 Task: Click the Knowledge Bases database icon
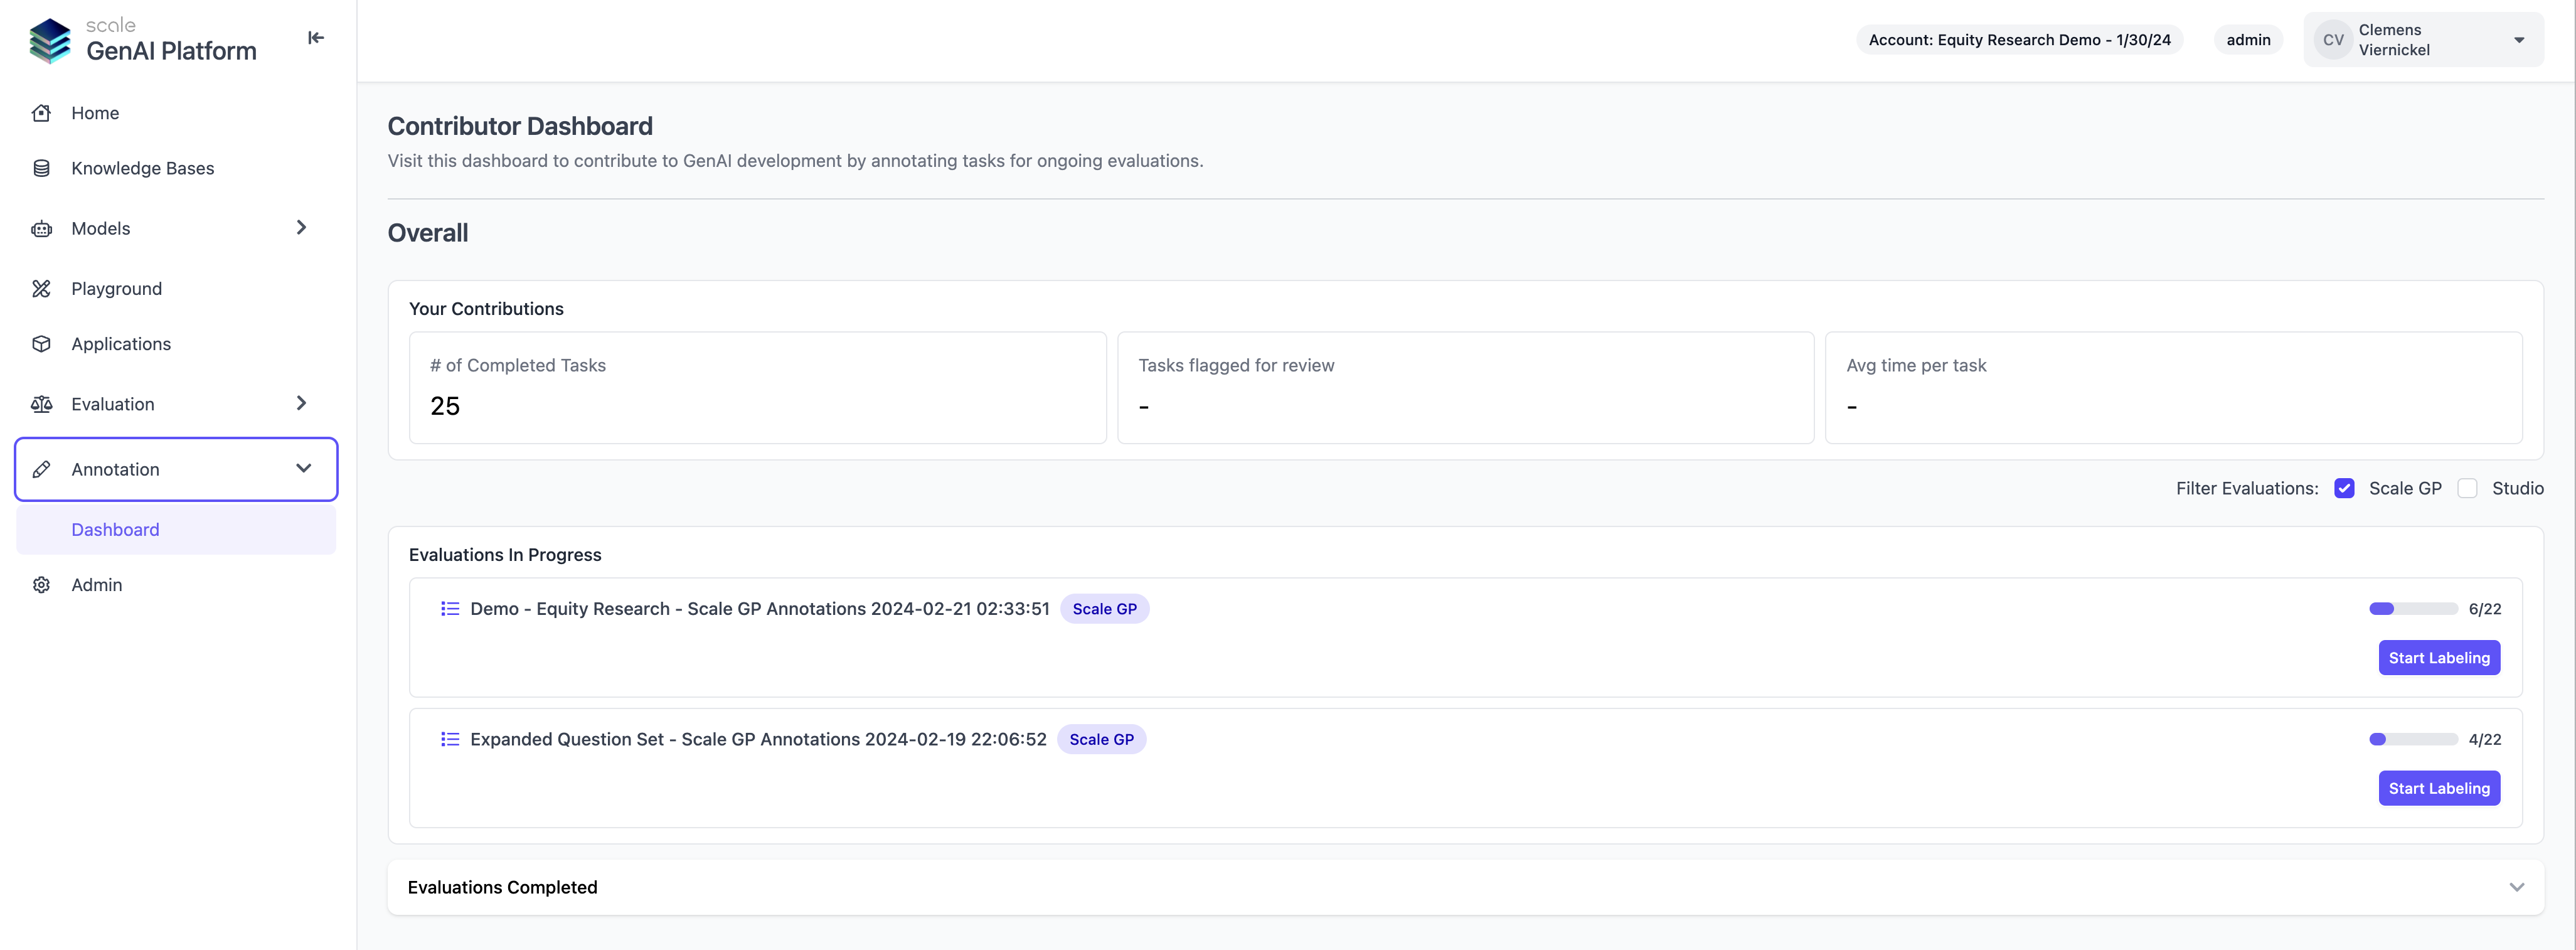coord(41,168)
